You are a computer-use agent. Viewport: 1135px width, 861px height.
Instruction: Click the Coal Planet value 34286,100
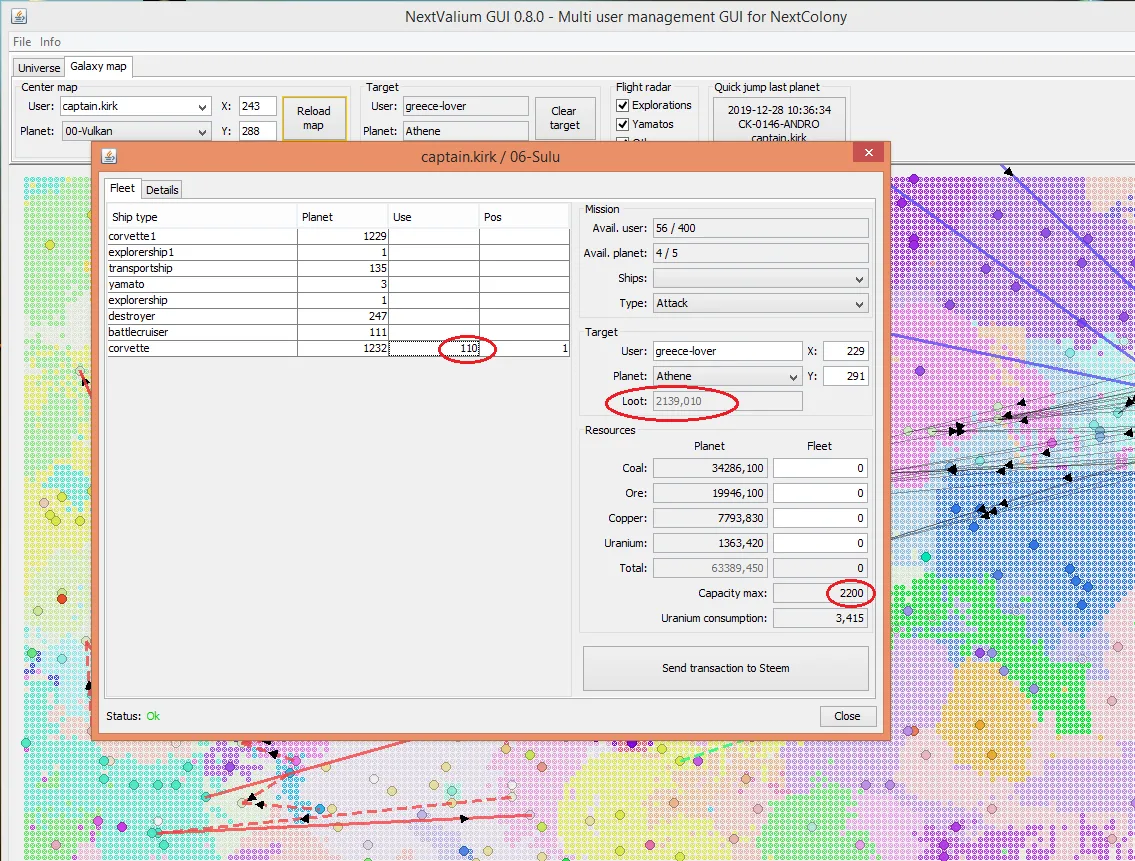click(x=709, y=469)
